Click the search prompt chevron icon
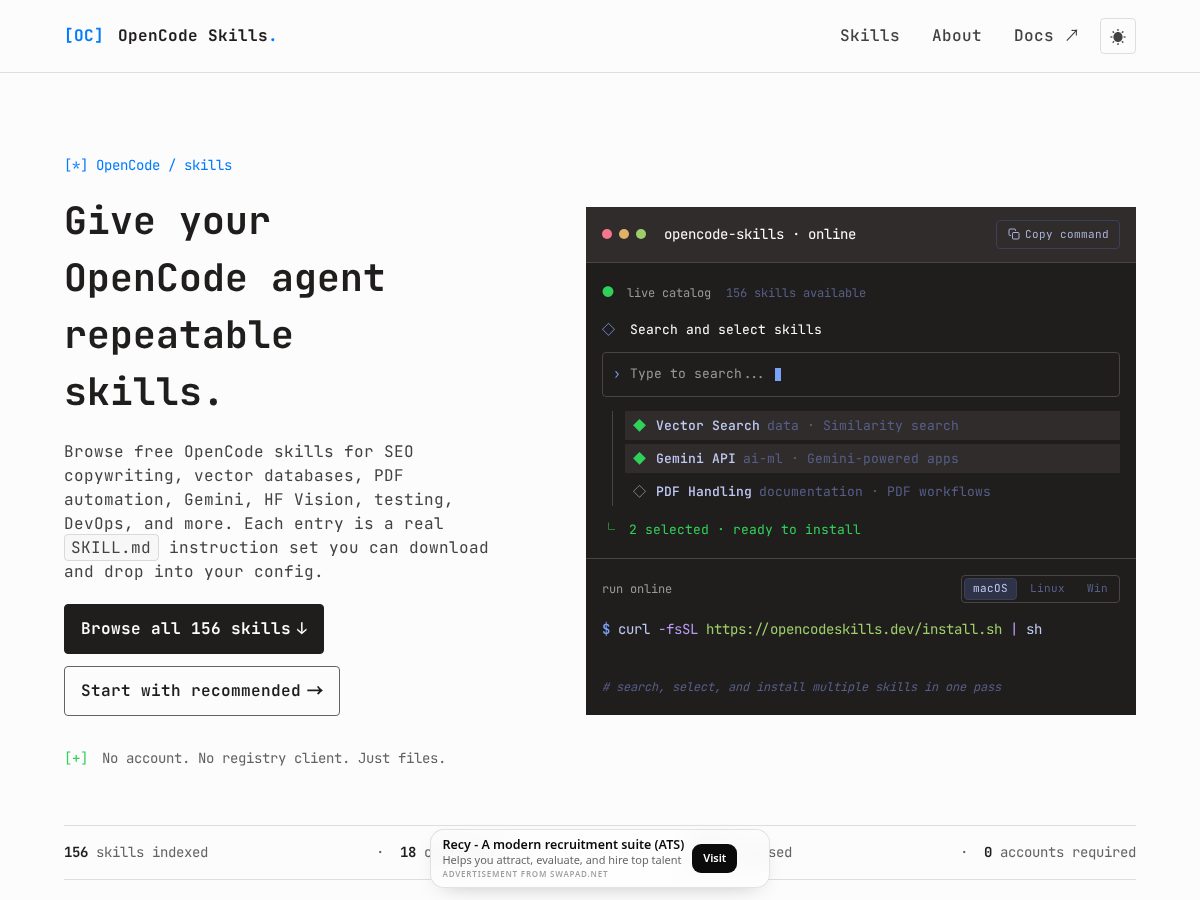The height and width of the screenshot is (900, 1200). [x=617, y=374]
